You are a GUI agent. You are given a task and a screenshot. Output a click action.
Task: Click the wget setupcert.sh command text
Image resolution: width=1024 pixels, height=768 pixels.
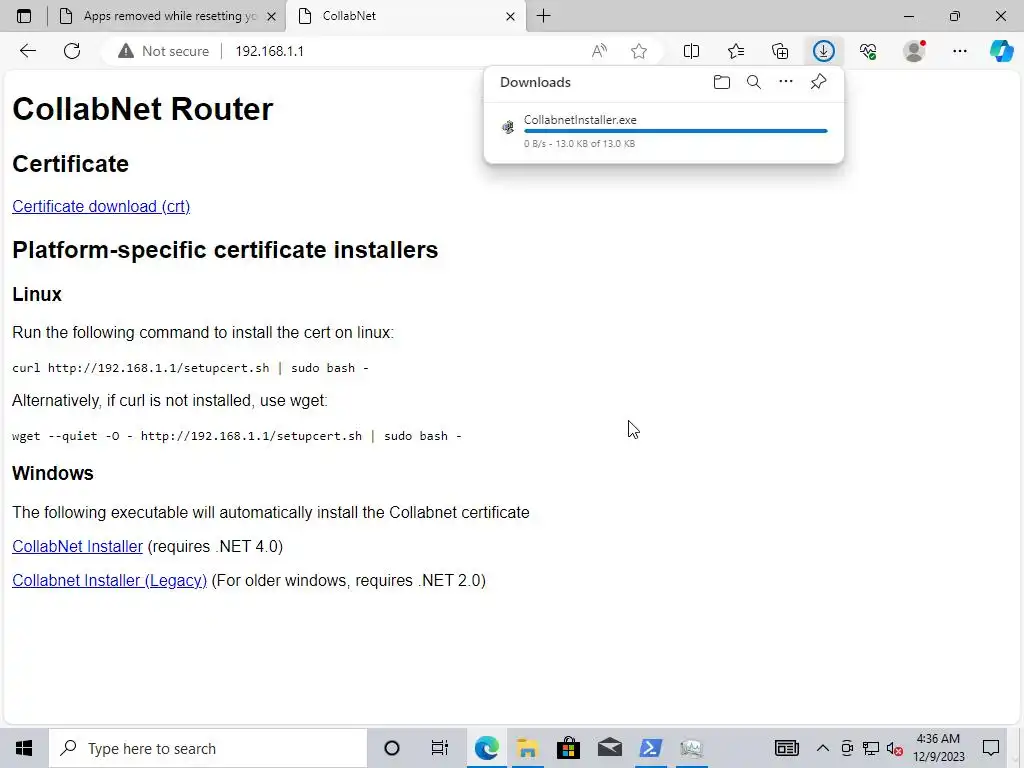coord(236,436)
